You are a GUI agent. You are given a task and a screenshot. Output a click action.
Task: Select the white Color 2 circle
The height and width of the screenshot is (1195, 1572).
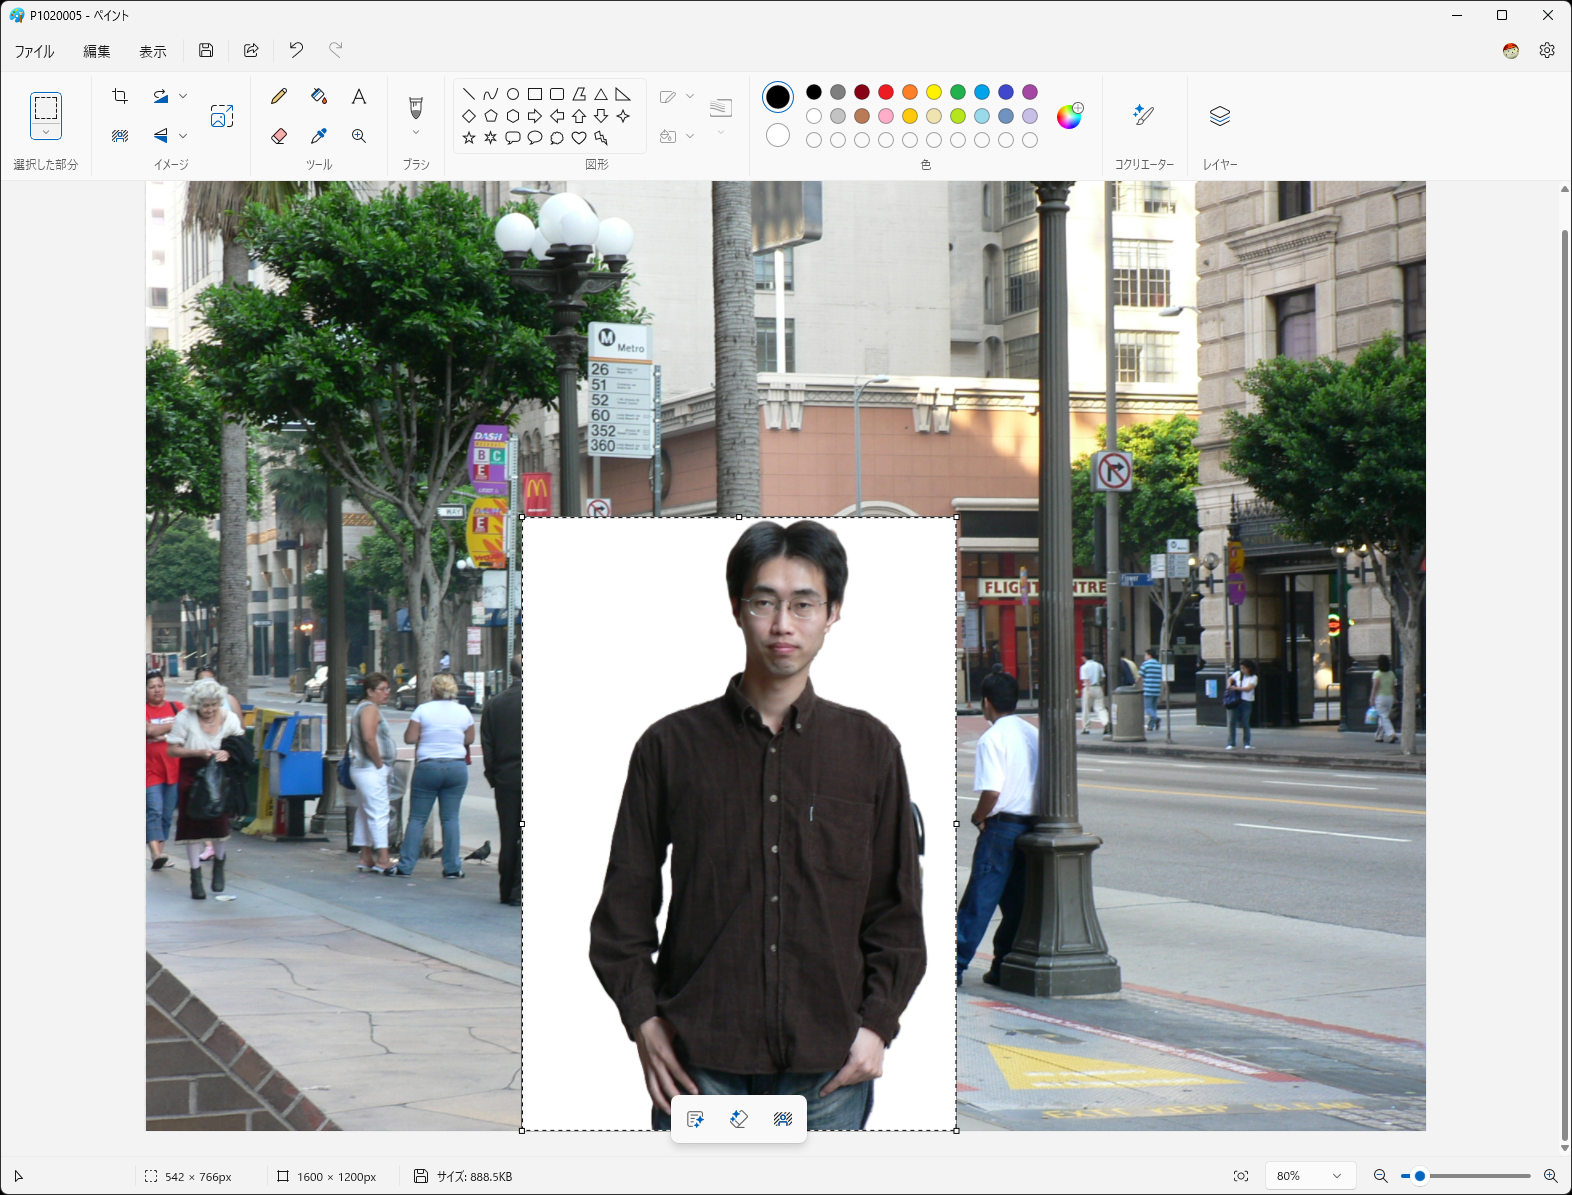(778, 135)
